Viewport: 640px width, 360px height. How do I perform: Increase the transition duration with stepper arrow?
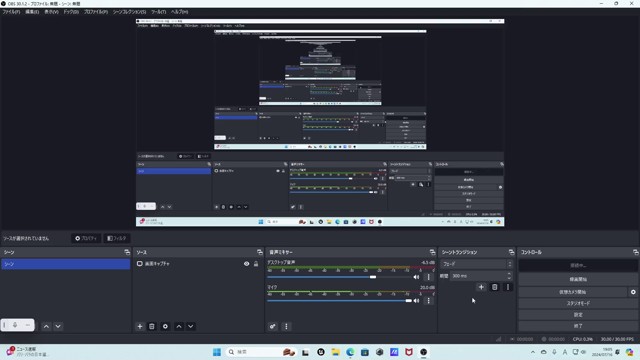(x=509, y=274)
